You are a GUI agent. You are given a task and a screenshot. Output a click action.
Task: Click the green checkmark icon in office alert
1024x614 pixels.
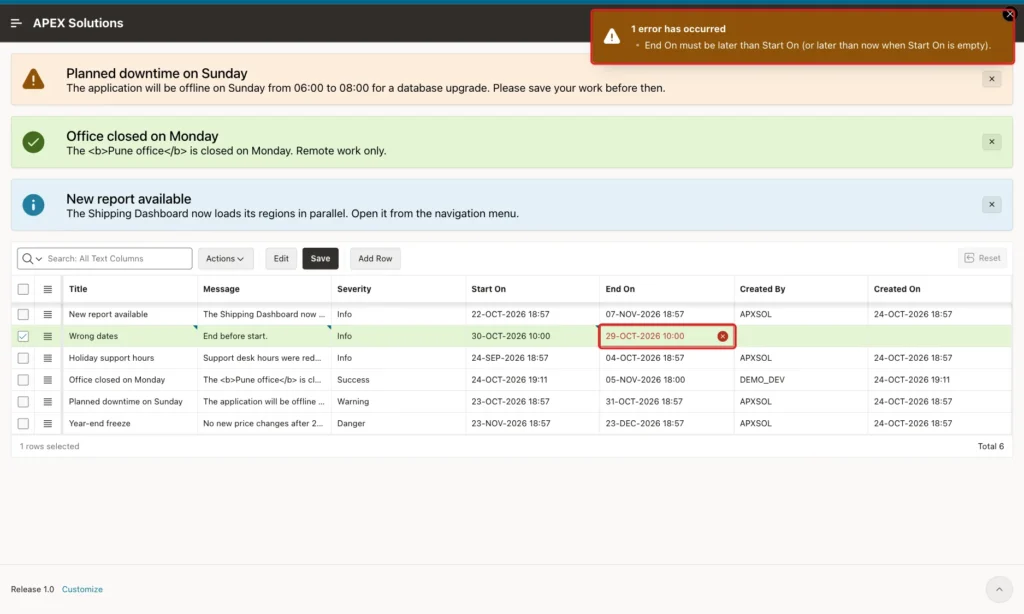click(33, 142)
